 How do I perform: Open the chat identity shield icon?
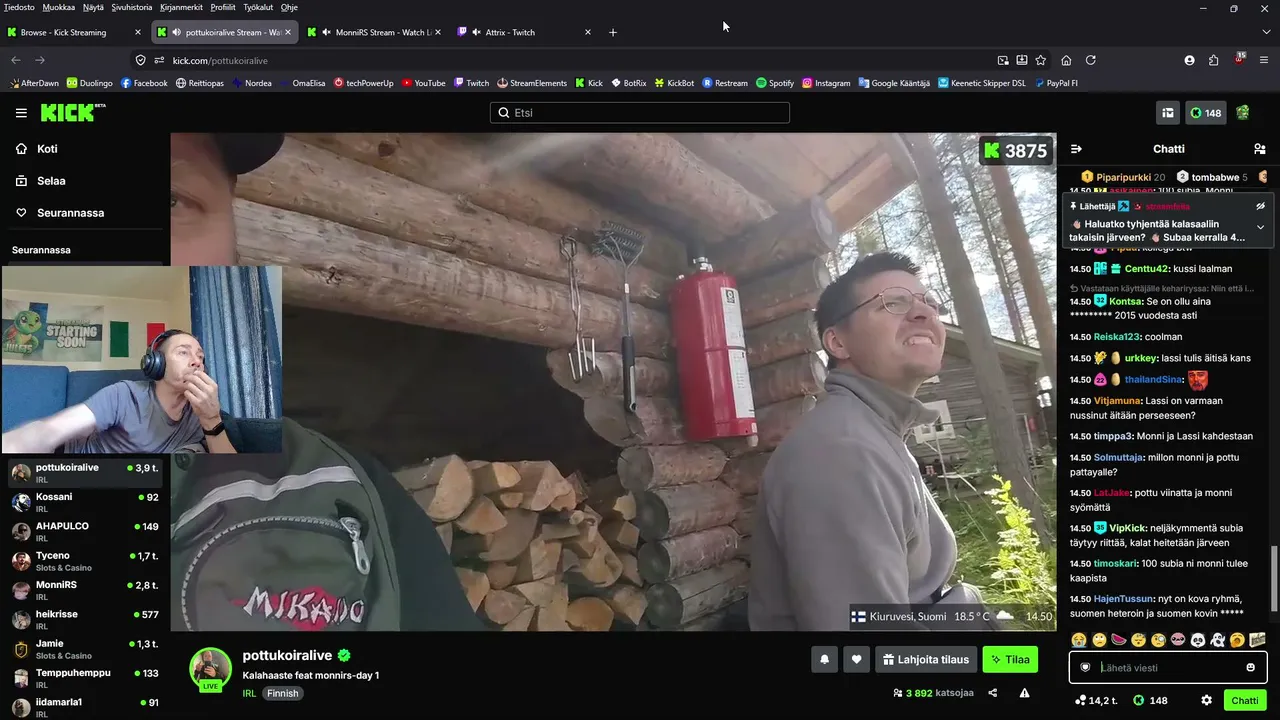click(1085, 667)
